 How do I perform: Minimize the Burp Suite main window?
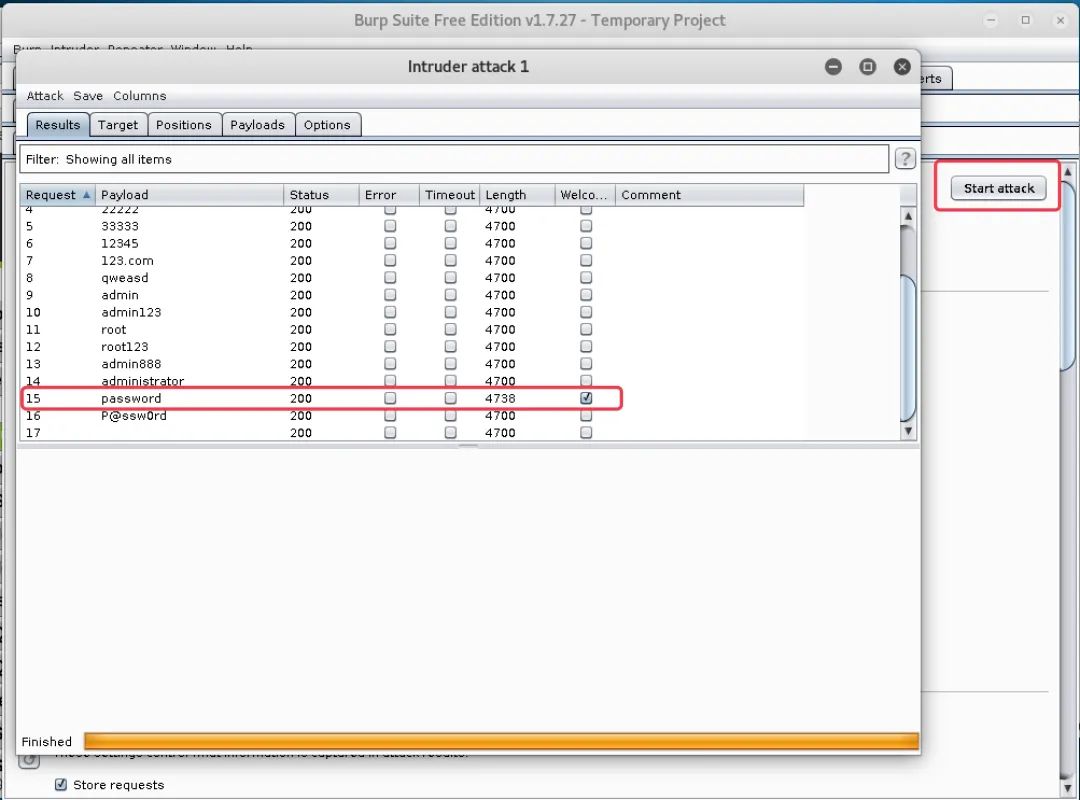(x=991, y=20)
